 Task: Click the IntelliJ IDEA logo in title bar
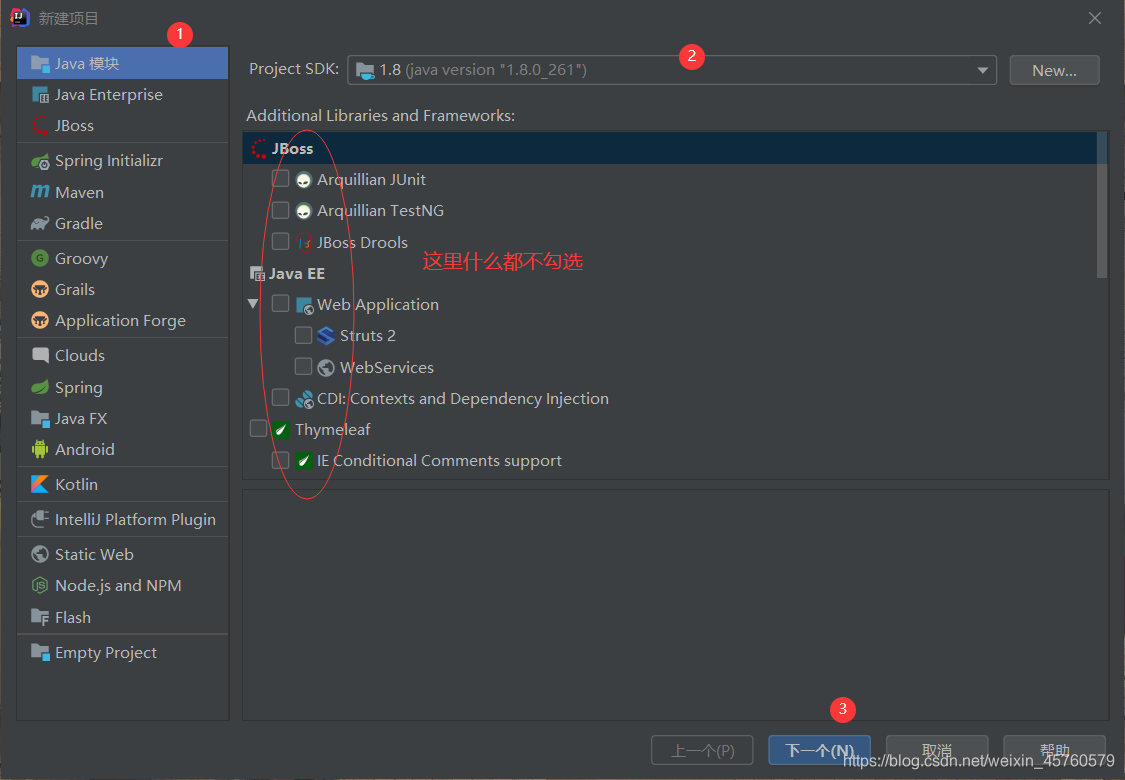point(19,17)
